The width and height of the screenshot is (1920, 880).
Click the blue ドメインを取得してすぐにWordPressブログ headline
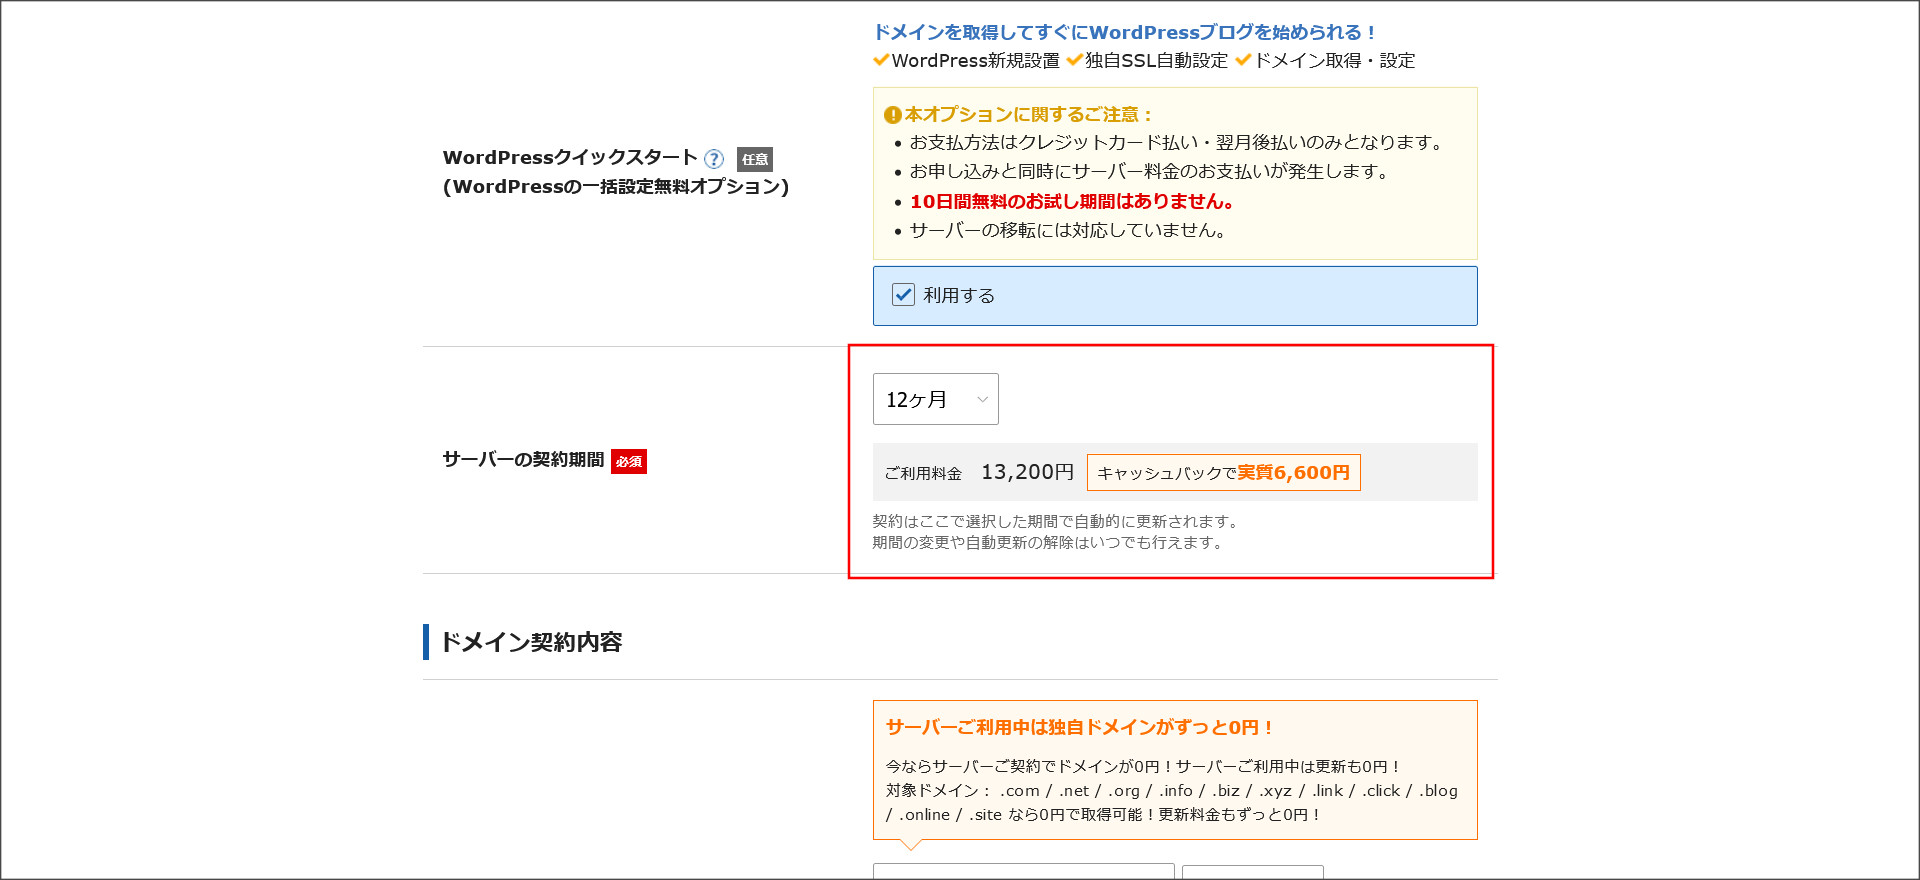pos(1125,33)
